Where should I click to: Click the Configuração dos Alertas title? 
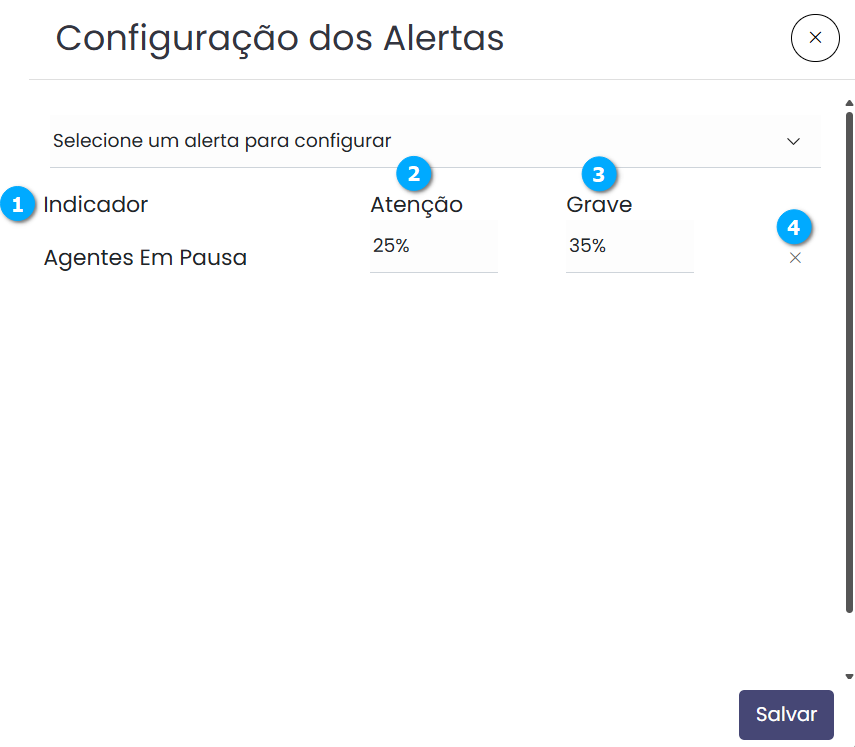pyautogui.click(x=280, y=38)
